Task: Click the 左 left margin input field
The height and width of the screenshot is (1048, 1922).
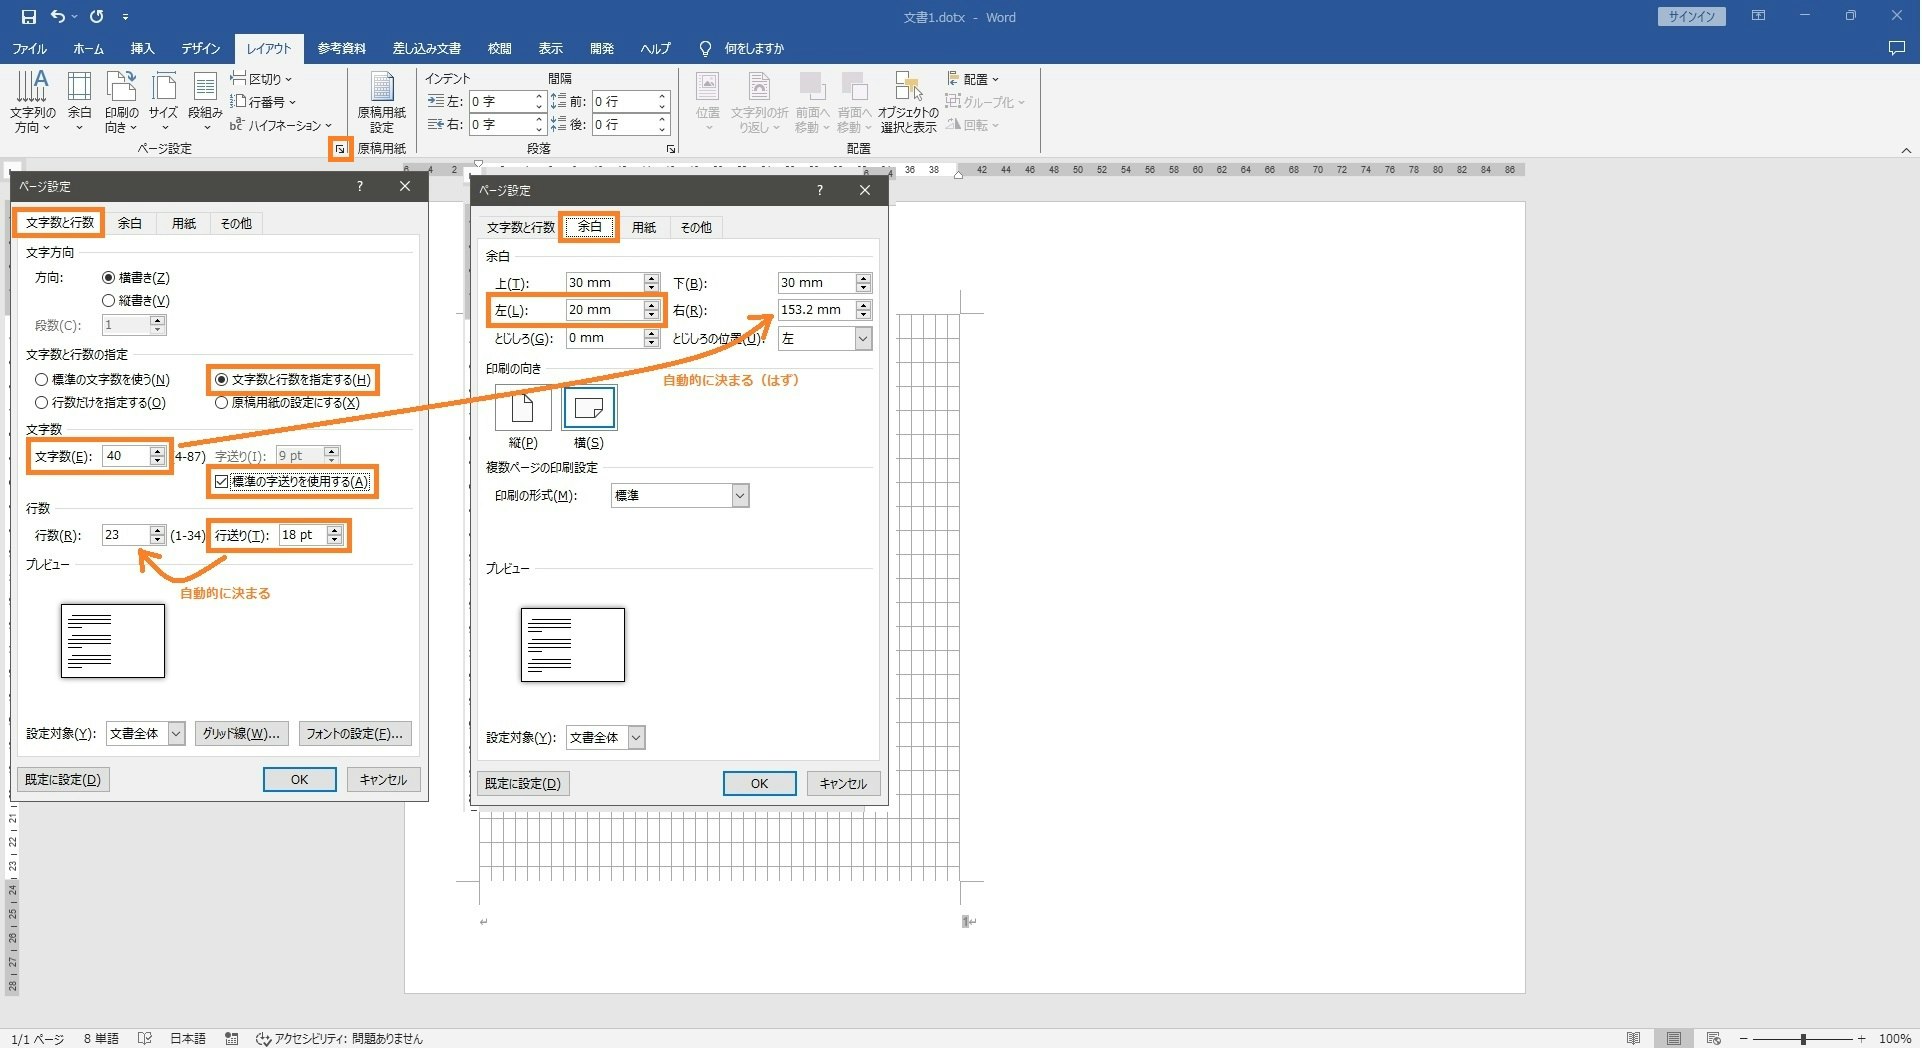Action: [x=605, y=310]
